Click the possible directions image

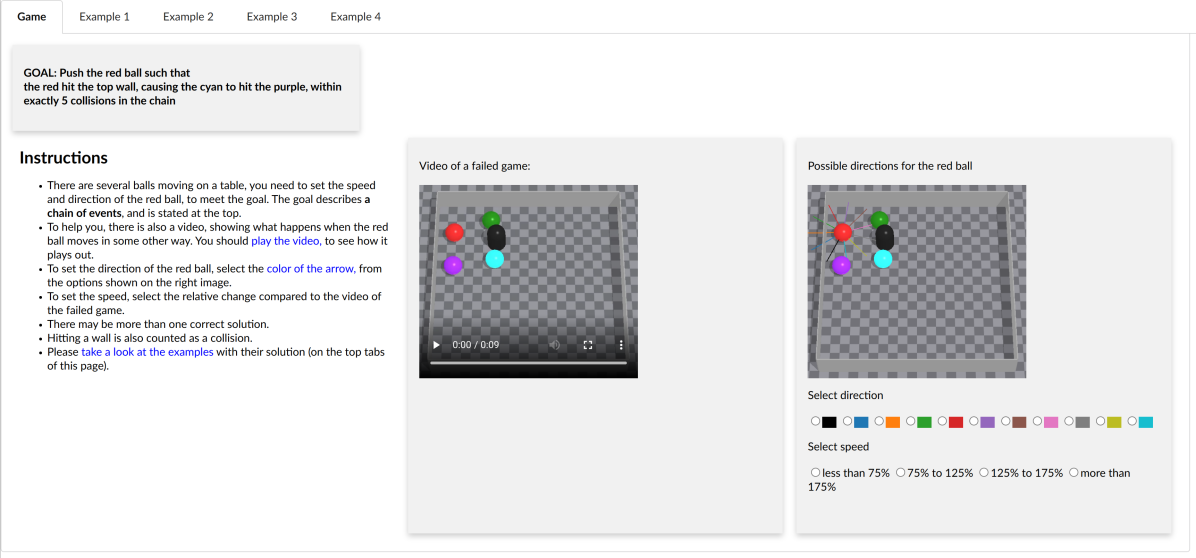917,281
